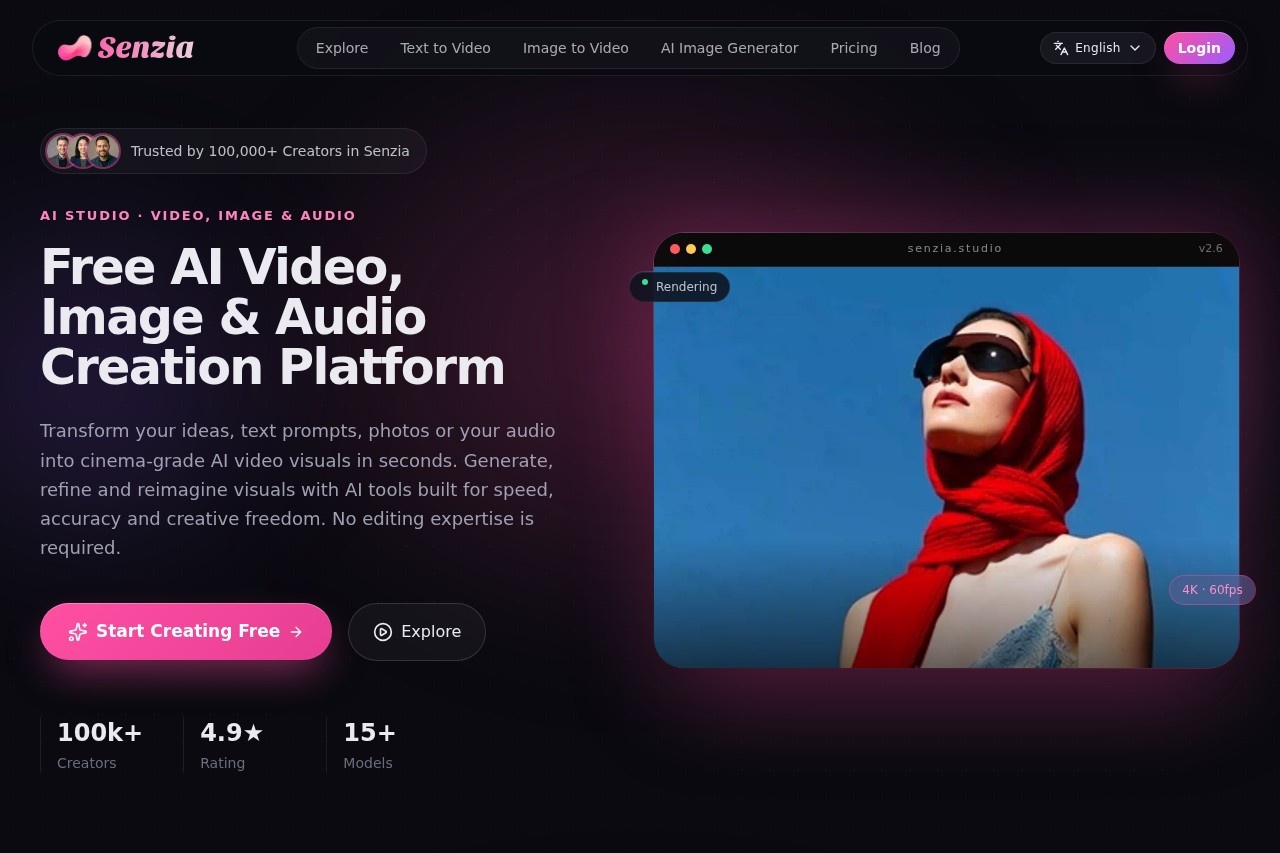Click the yellow dot in studio window header
This screenshot has width=1280, height=853.
pyautogui.click(x=691, y=249)
